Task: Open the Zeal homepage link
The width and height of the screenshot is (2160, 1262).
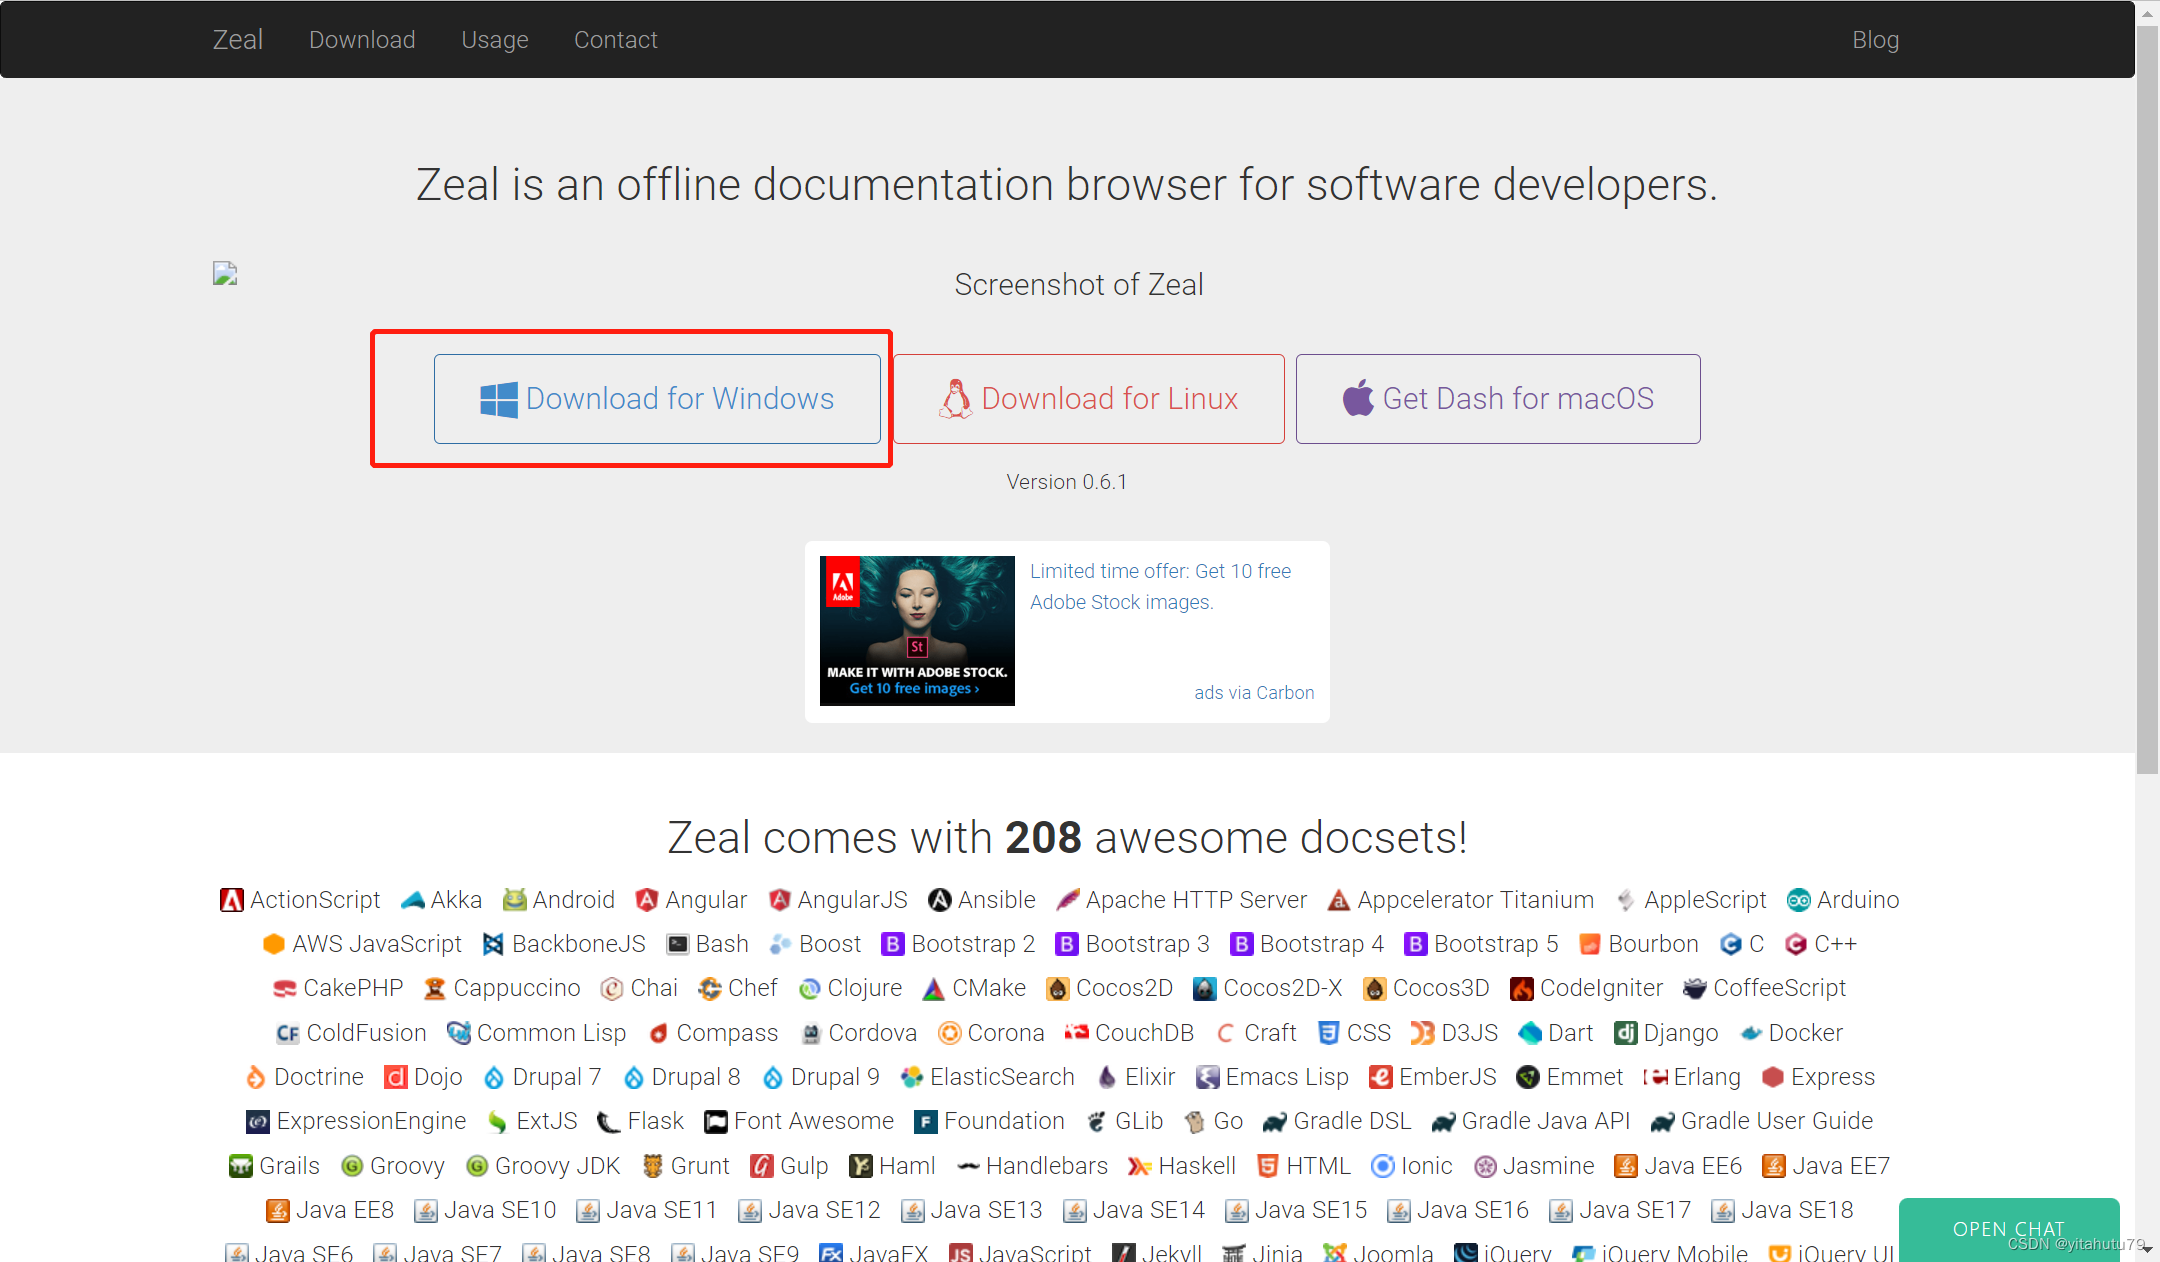Action: click(x=236, y=39)
